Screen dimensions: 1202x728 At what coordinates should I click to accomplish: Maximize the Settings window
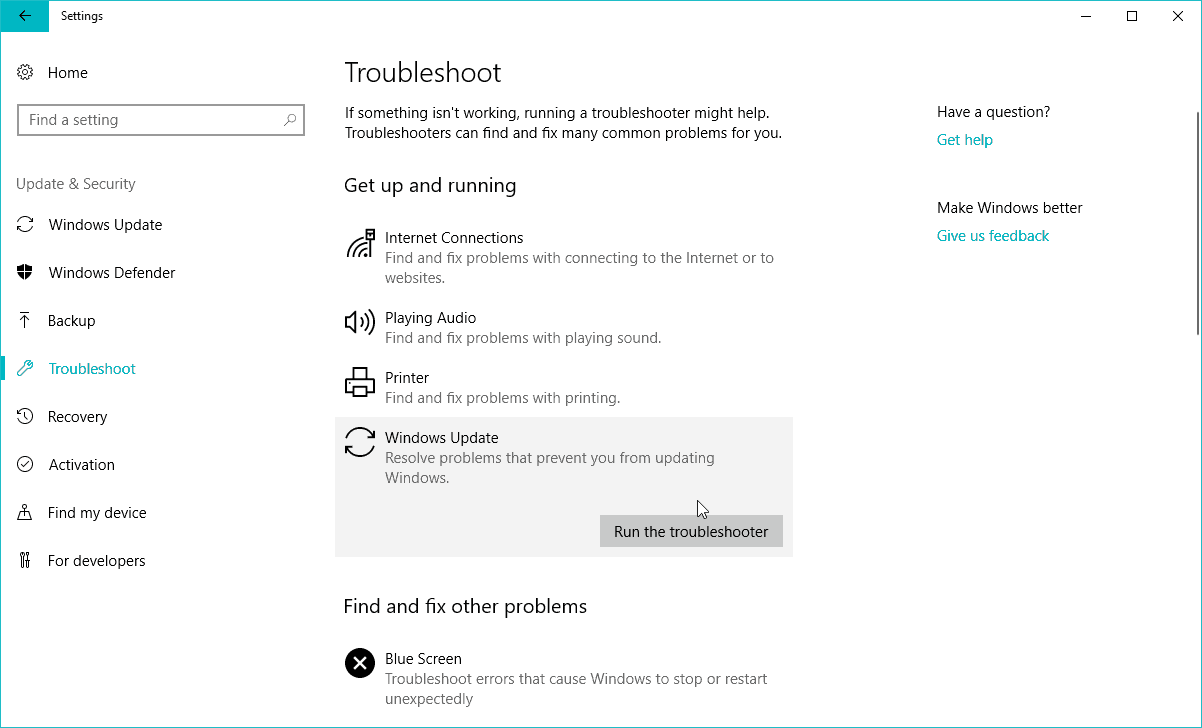(1132, 16)
